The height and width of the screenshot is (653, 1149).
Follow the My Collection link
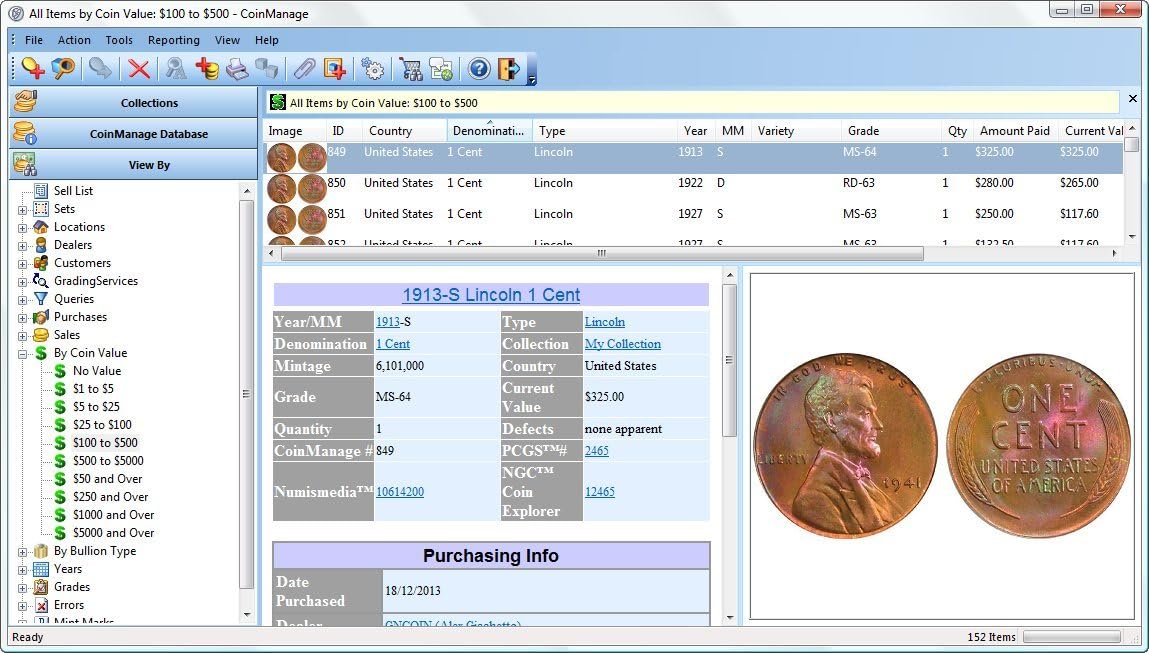point(622,344)
